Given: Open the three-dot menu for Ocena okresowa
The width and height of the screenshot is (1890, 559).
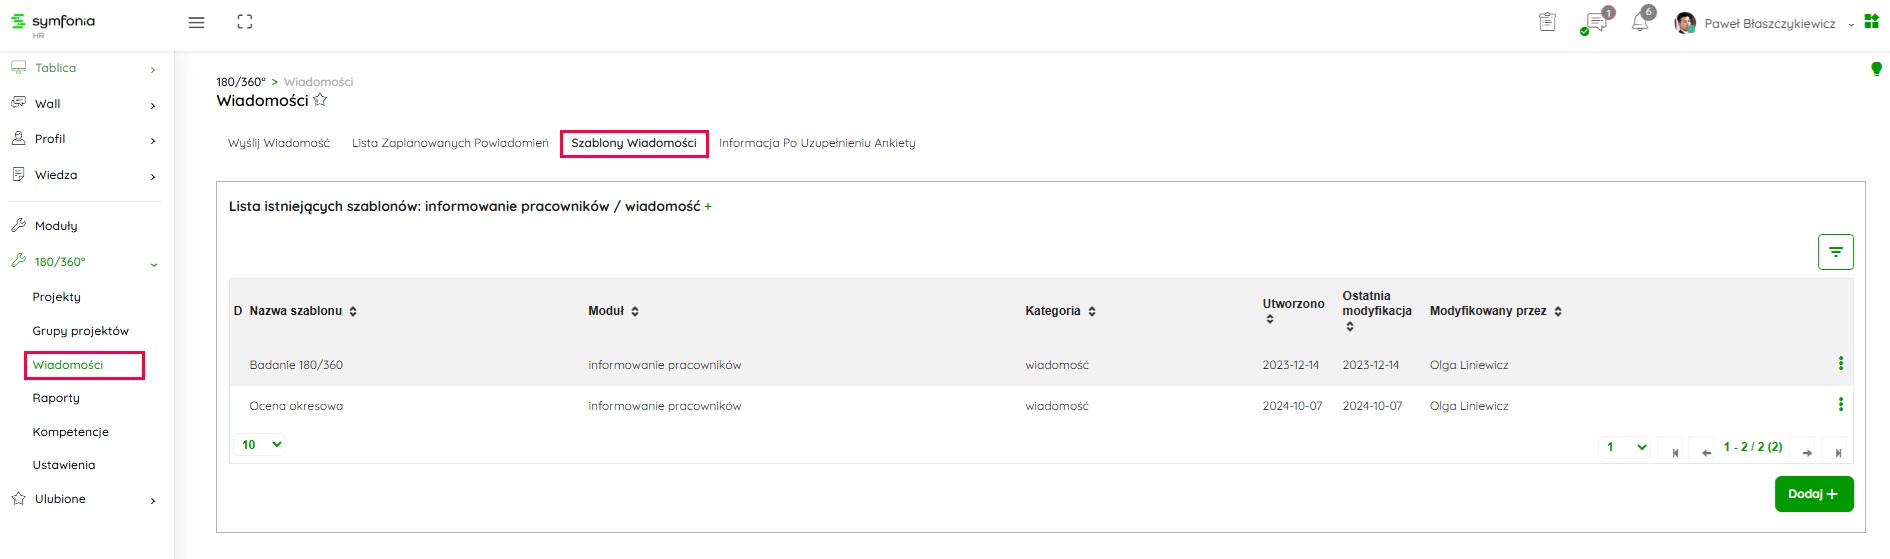Looking at the screenshot, I should point(1840,405).
